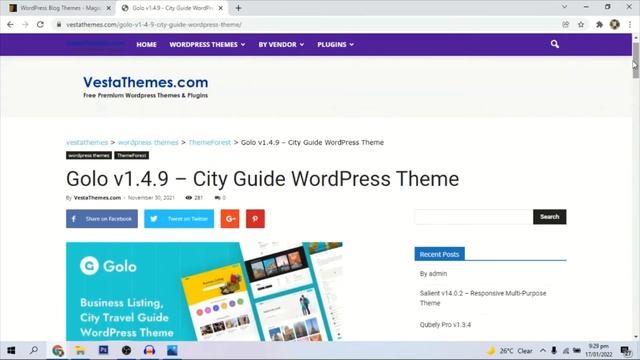The image size is (640, 360).
Task: Open Photoshop from the taskbar
Action: (104, 350)
